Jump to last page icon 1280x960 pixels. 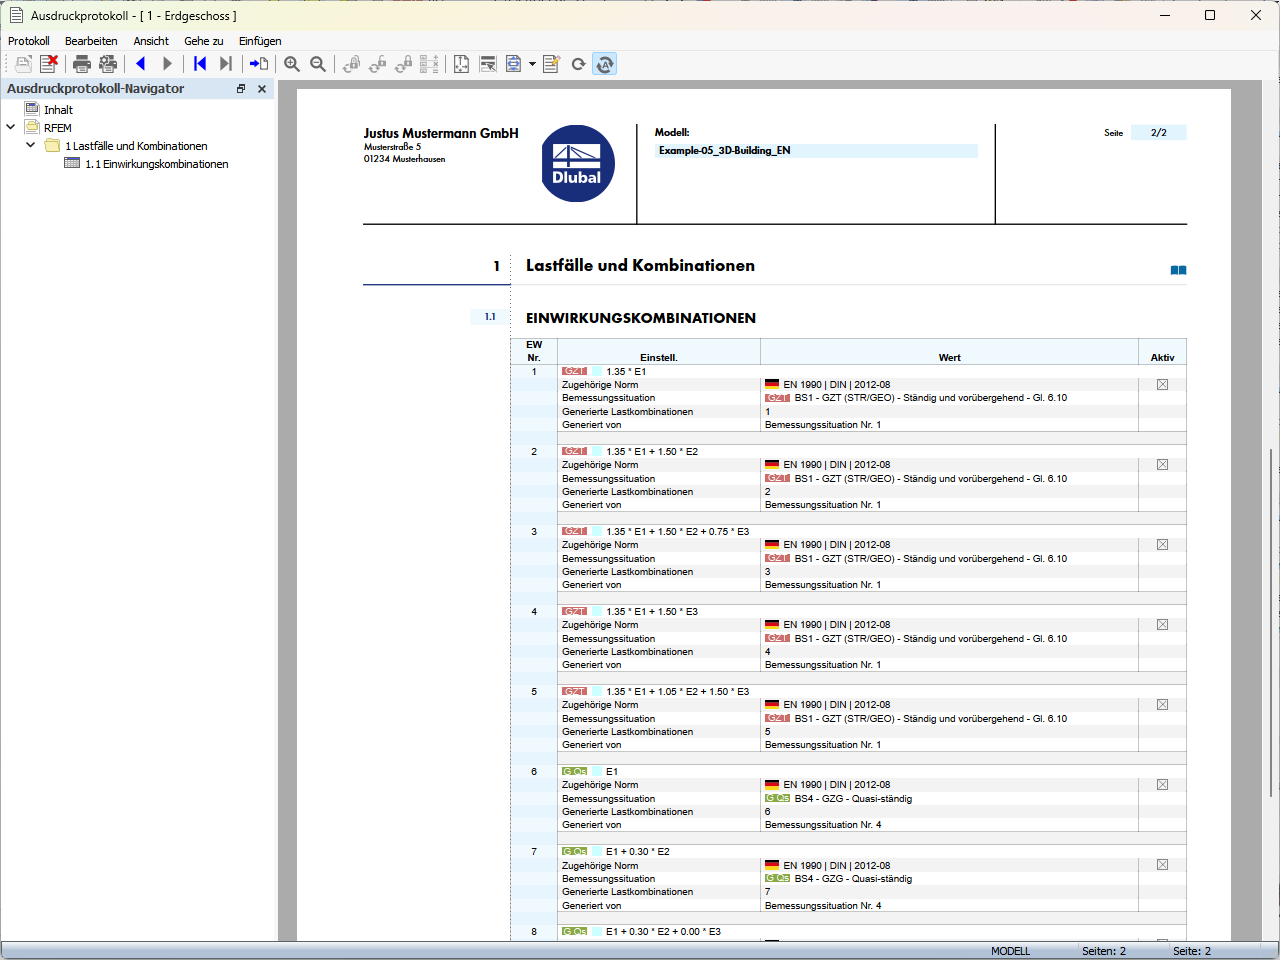(226, 64)
